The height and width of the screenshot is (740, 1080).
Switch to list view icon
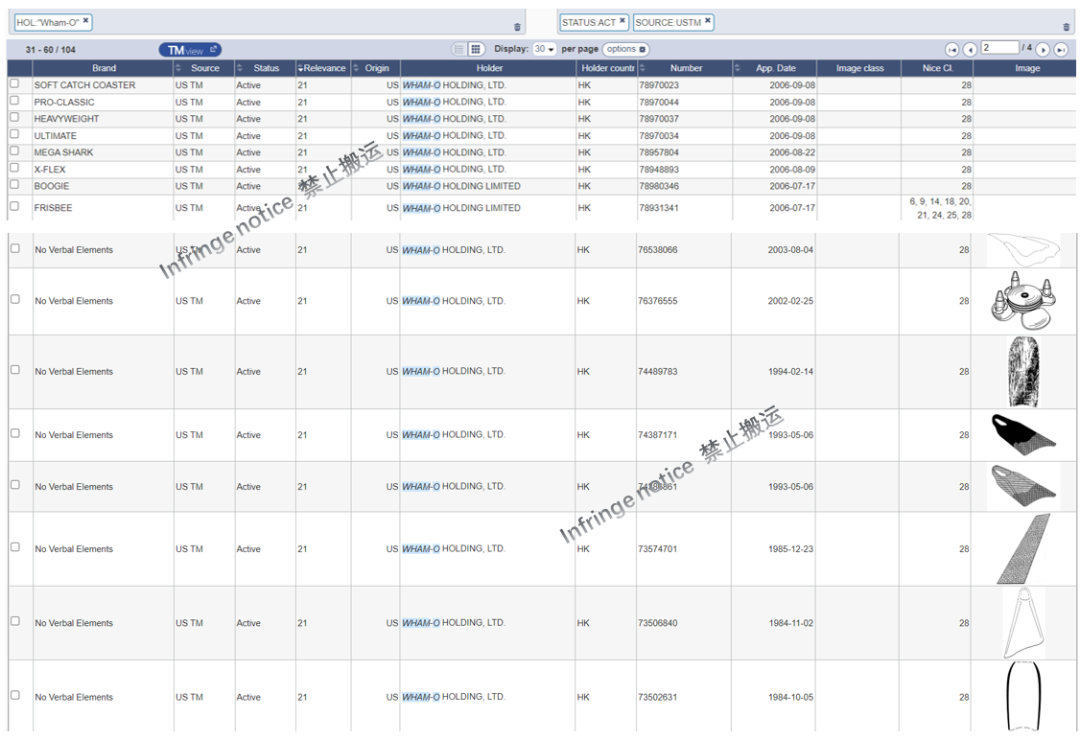[459, 49]
